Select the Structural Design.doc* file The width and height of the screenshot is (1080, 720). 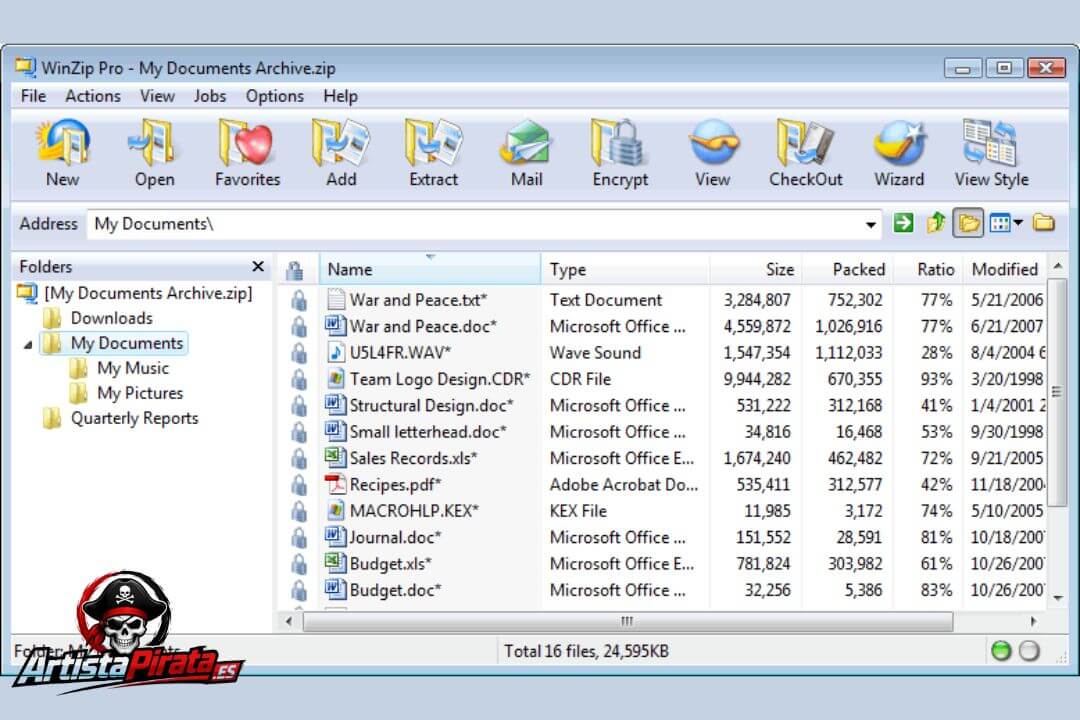(x=431, y=405)
